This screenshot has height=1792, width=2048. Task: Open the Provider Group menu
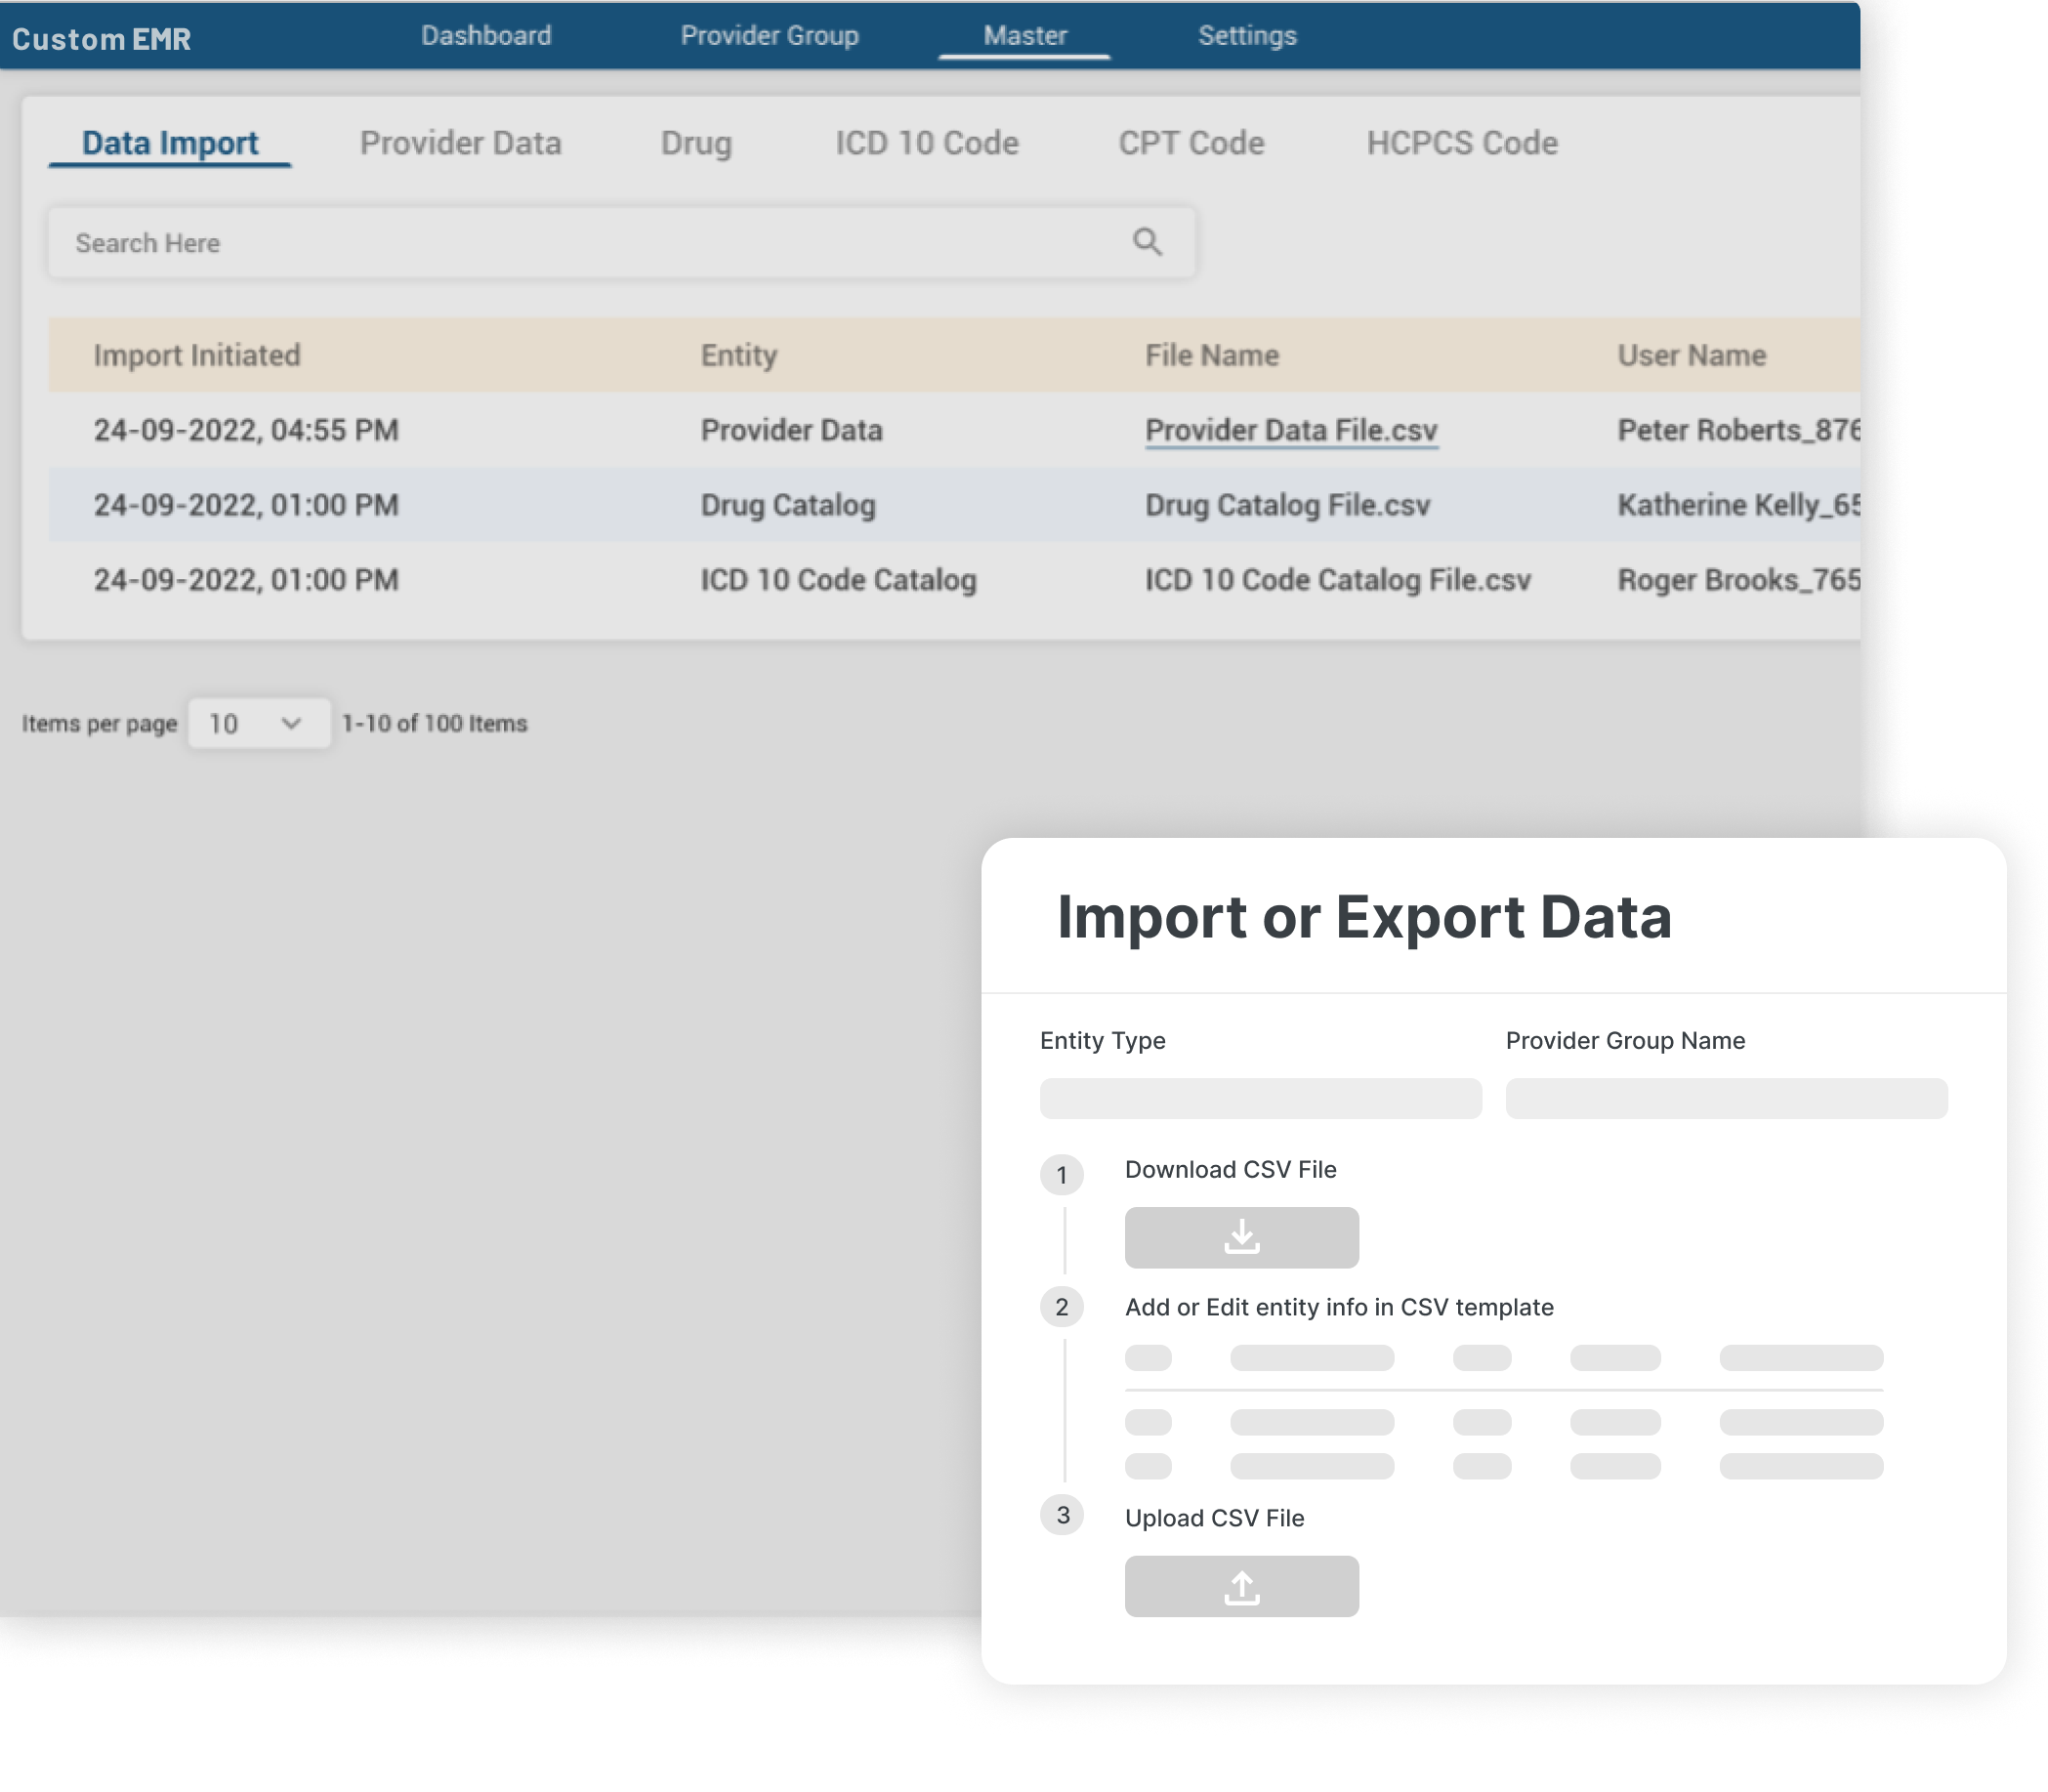pos(769,36)
